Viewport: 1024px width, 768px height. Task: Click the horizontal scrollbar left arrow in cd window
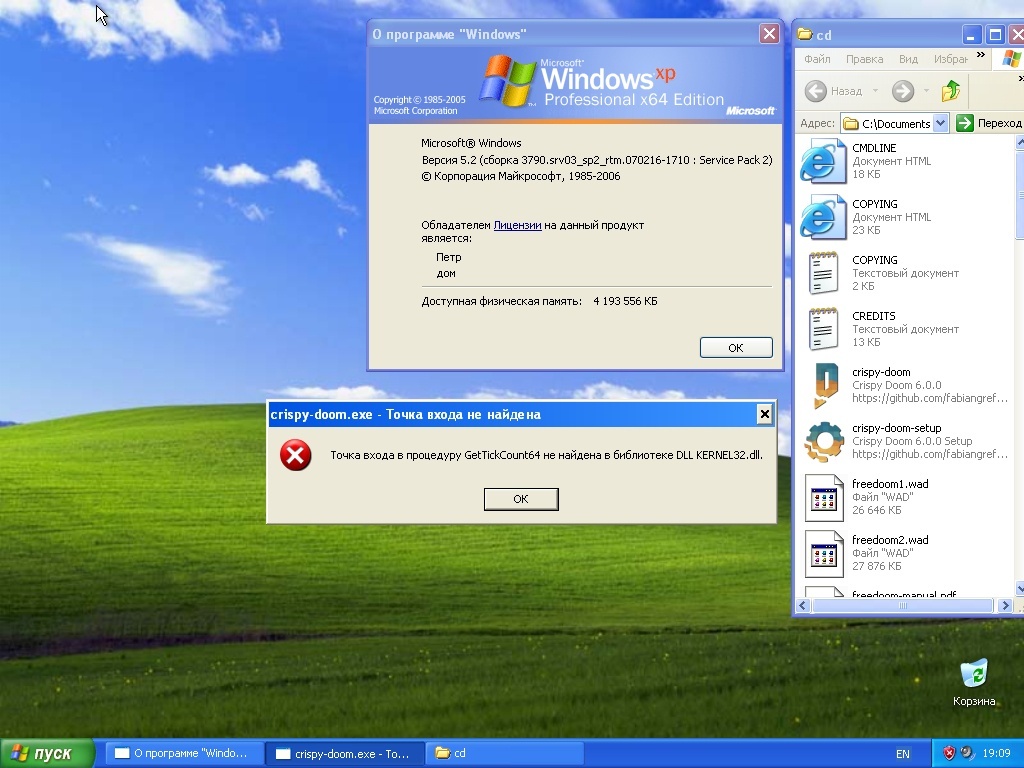coord(803,605)
